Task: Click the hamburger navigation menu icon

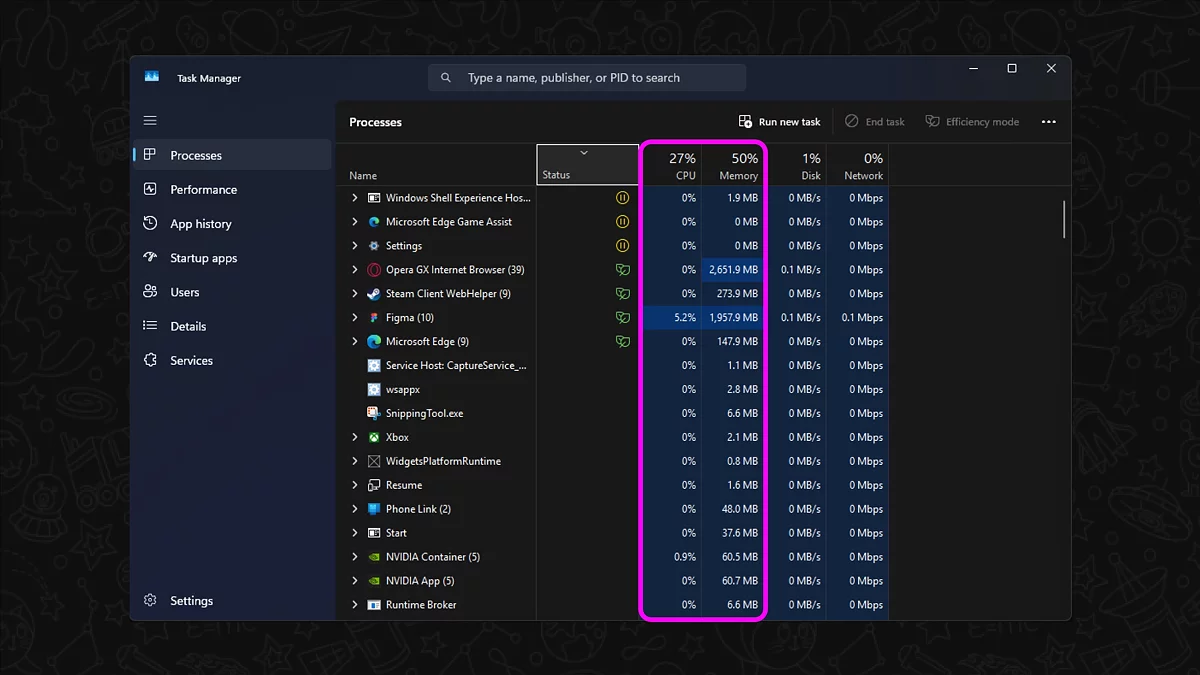Action: [150, 121]
